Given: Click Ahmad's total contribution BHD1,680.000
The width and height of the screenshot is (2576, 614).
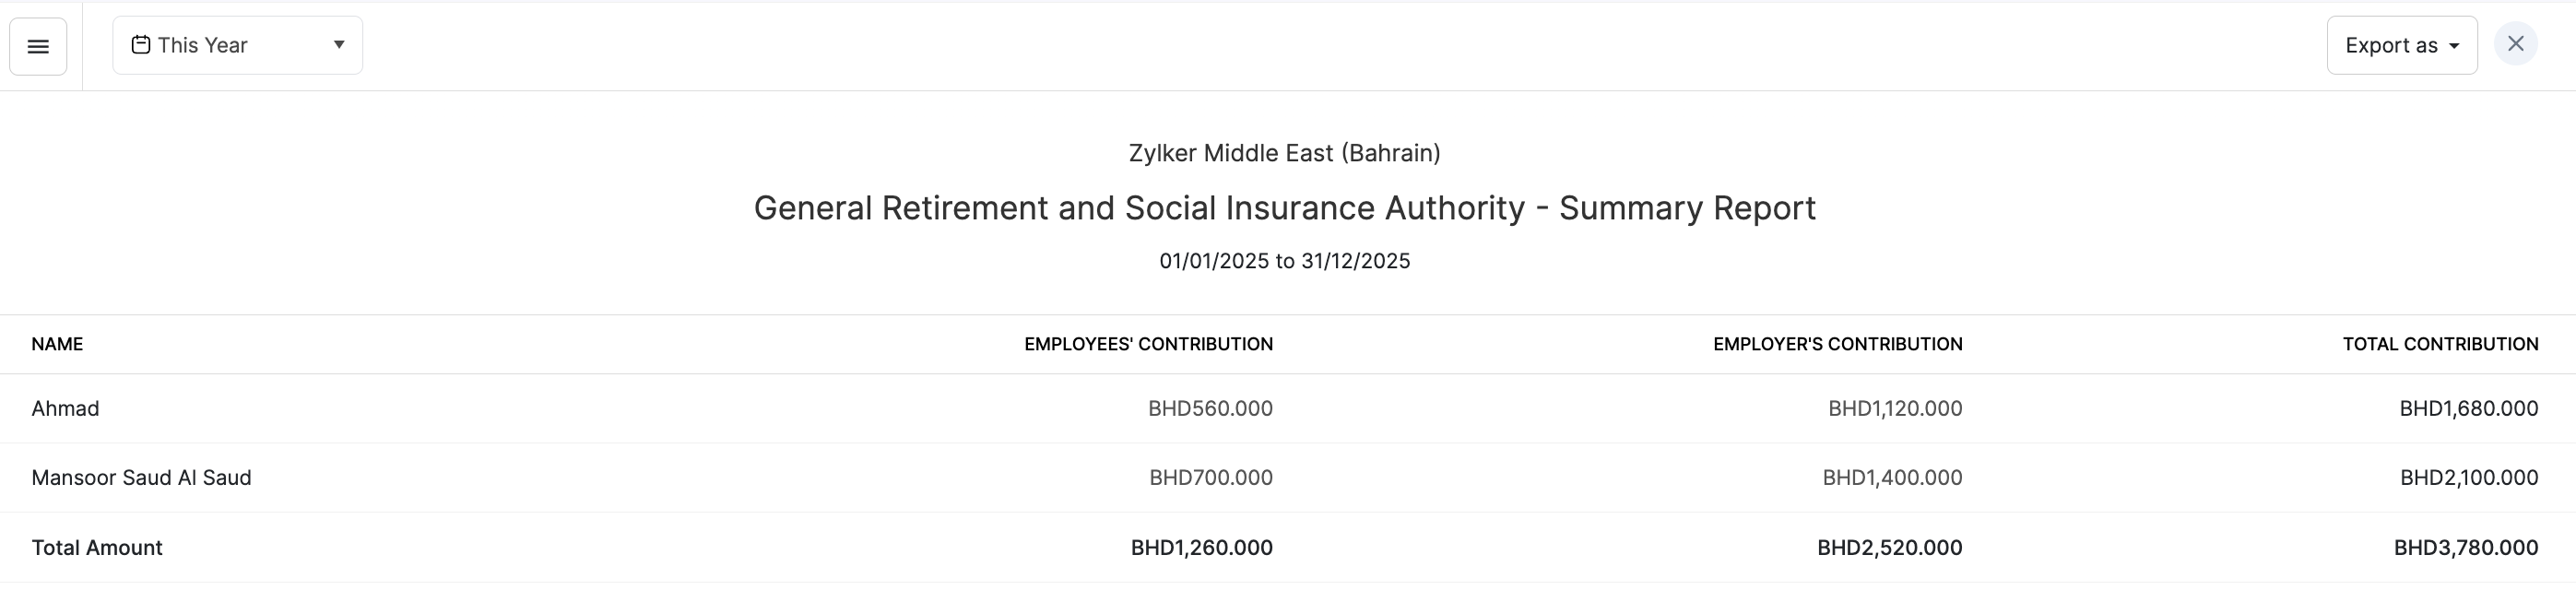Looking at the screenshot, I should tap(2468, 409).
